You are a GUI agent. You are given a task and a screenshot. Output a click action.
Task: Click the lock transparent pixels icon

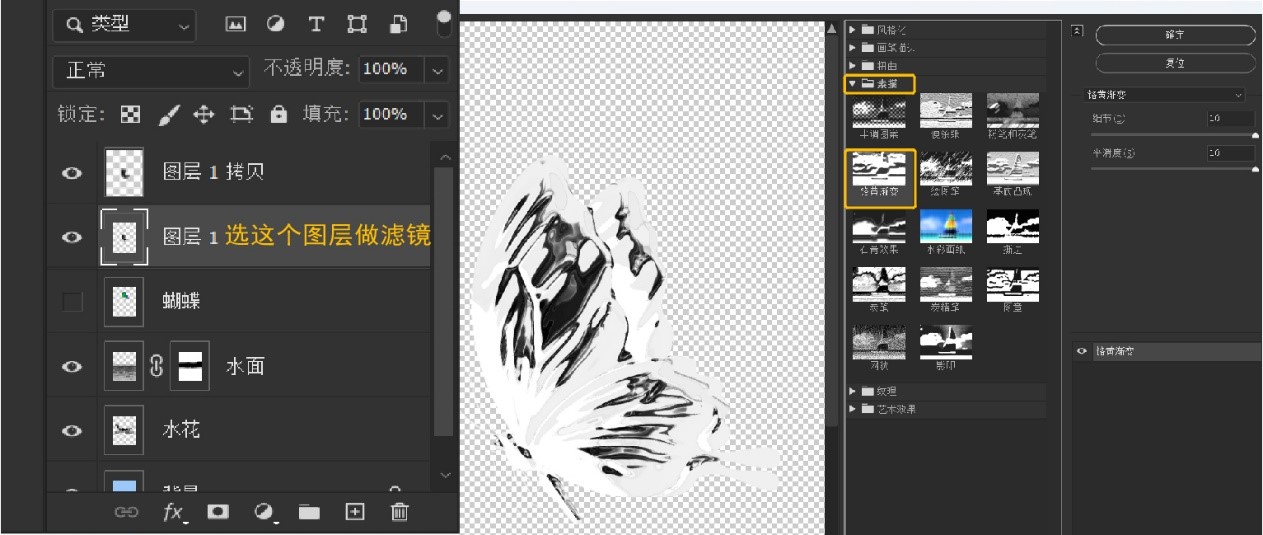coord(131,115)
